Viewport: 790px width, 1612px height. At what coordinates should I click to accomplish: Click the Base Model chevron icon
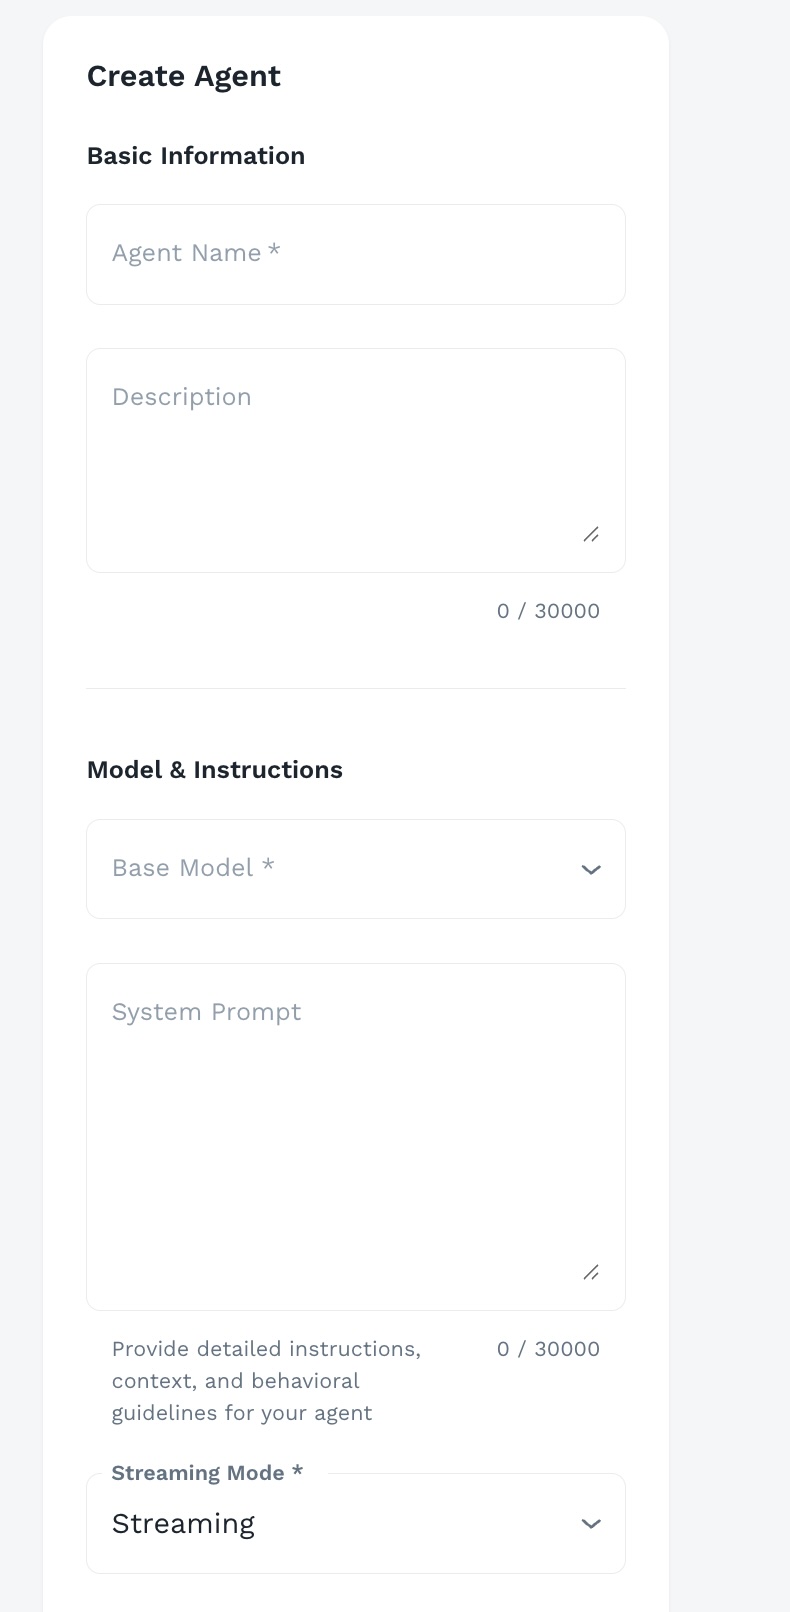click(x=591, y=869)
